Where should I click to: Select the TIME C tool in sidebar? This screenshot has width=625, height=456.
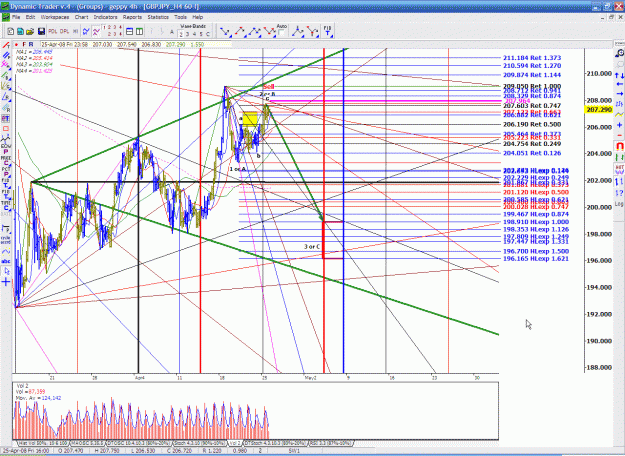point(6,206)
